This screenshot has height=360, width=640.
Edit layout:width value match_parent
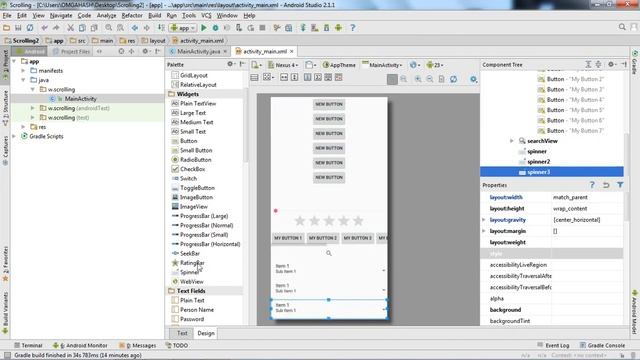[x=587, y=197]
